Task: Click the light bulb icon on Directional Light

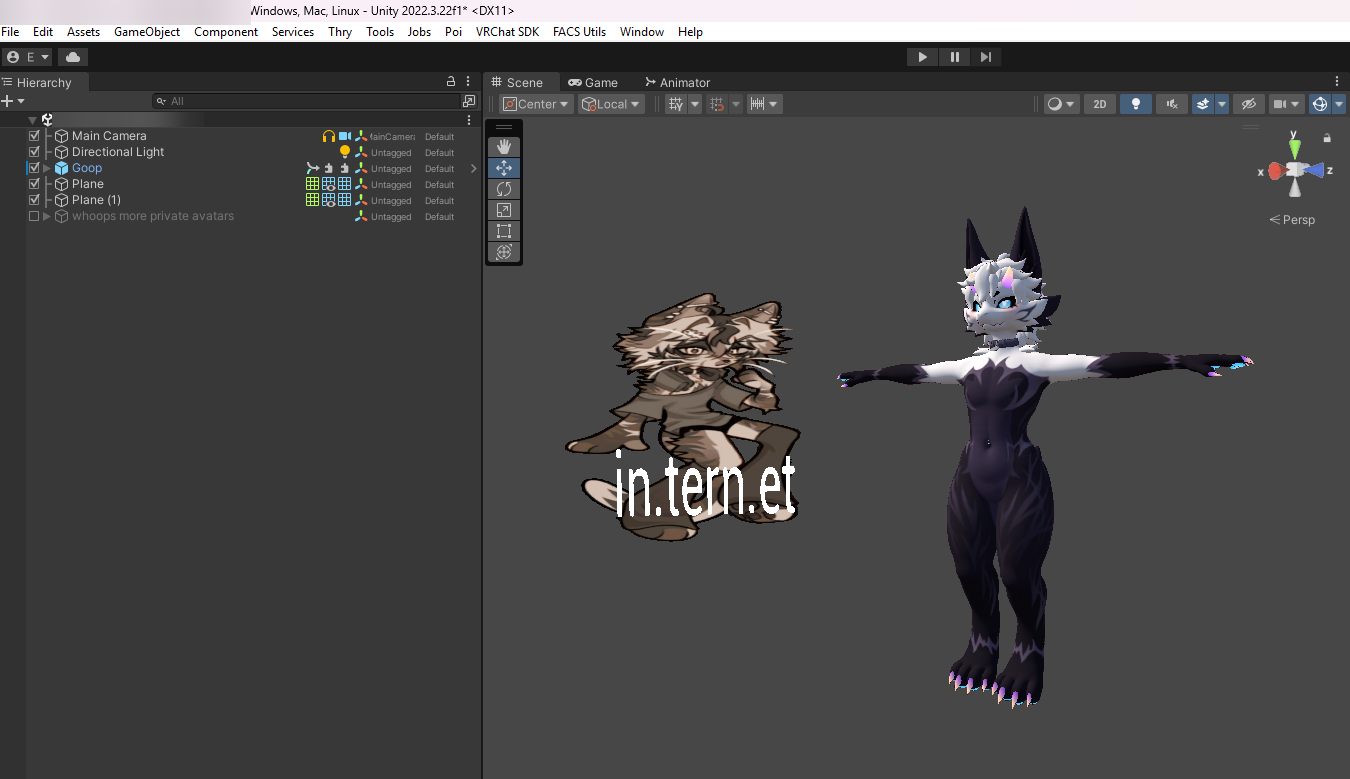Action: [x=345, y=152]
